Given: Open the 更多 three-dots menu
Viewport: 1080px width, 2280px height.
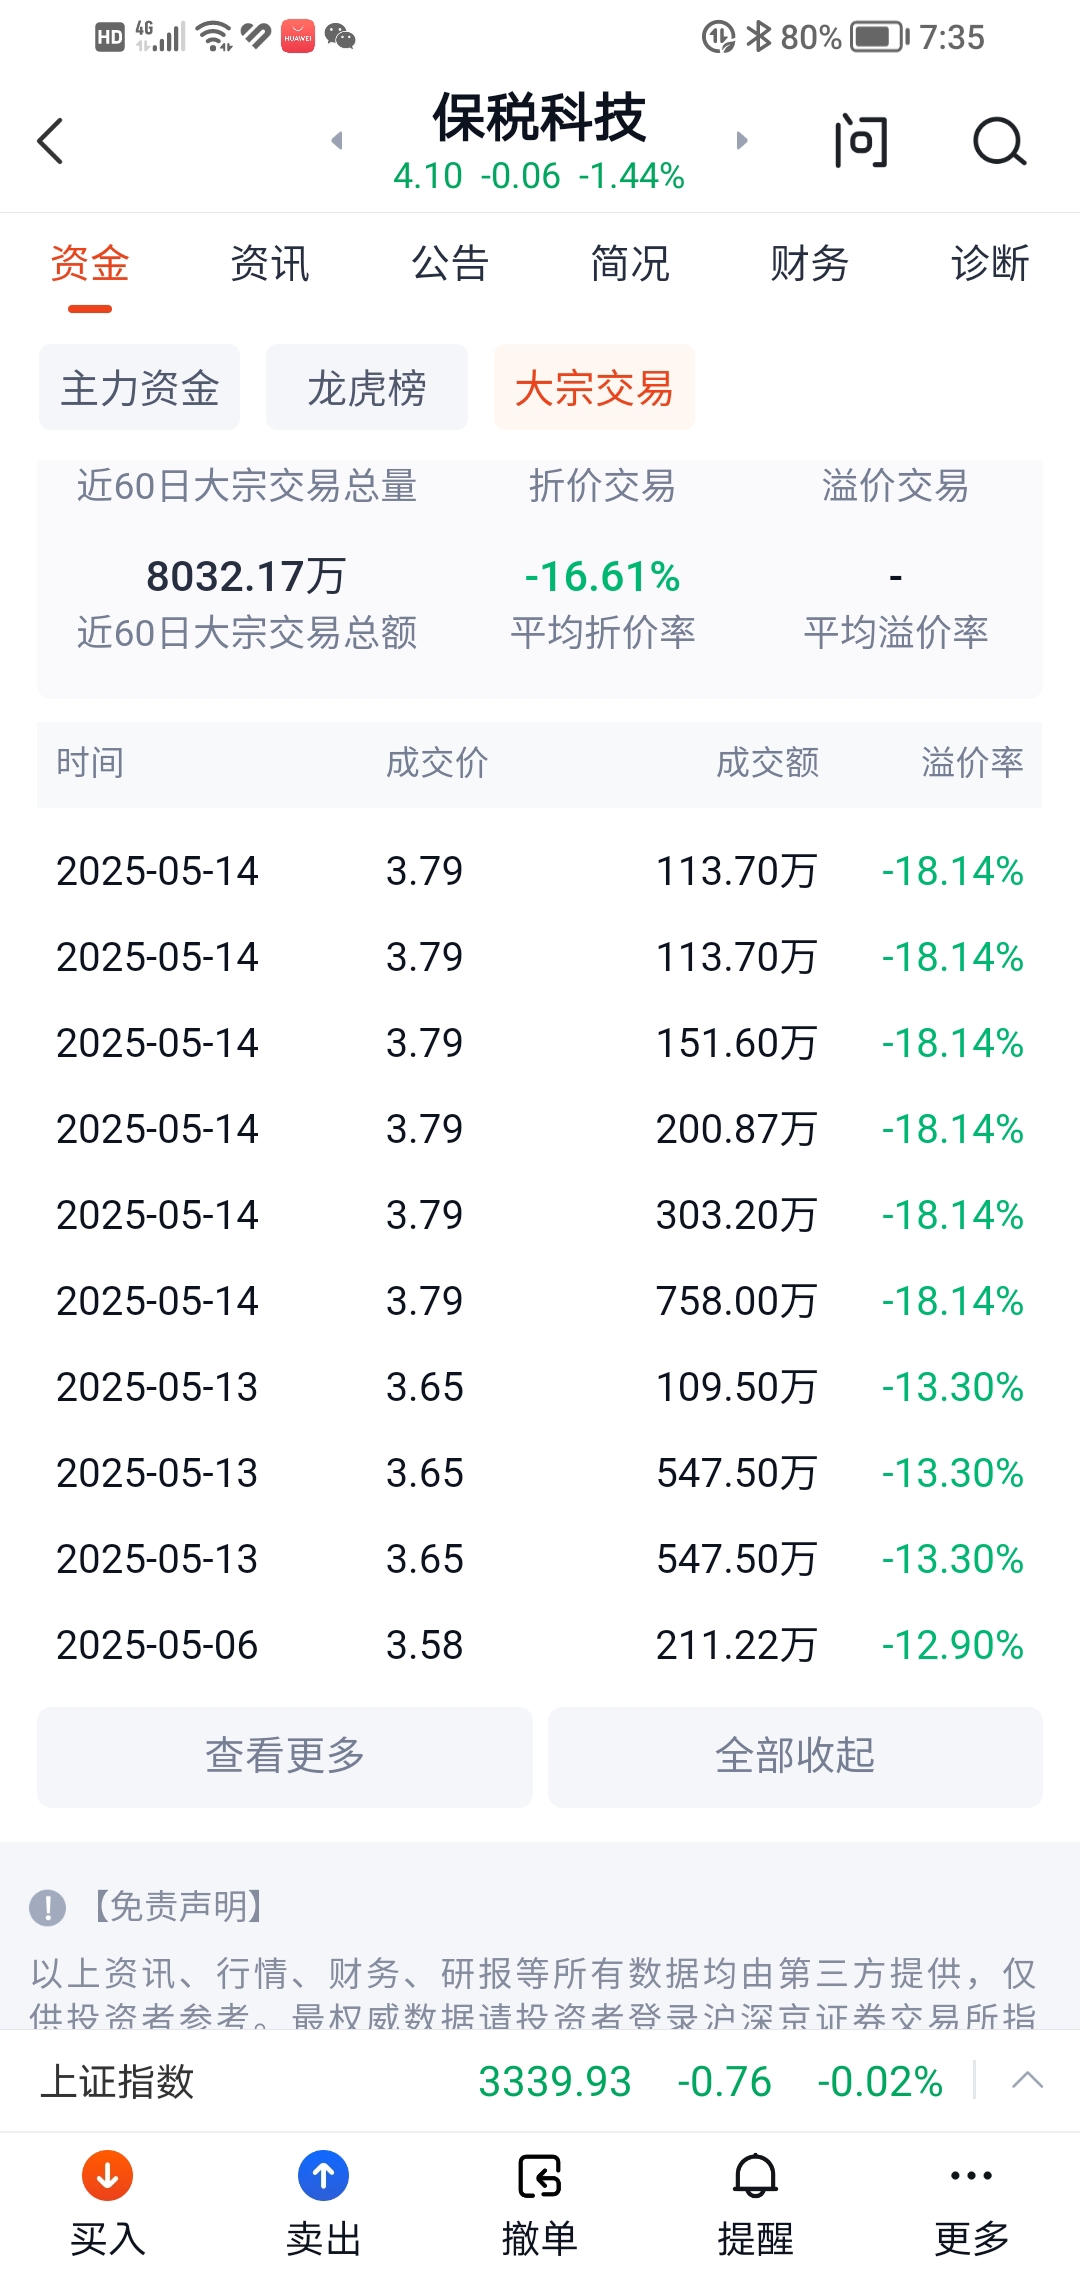Looking at the screenshot, I should (x=972, y=2175).
